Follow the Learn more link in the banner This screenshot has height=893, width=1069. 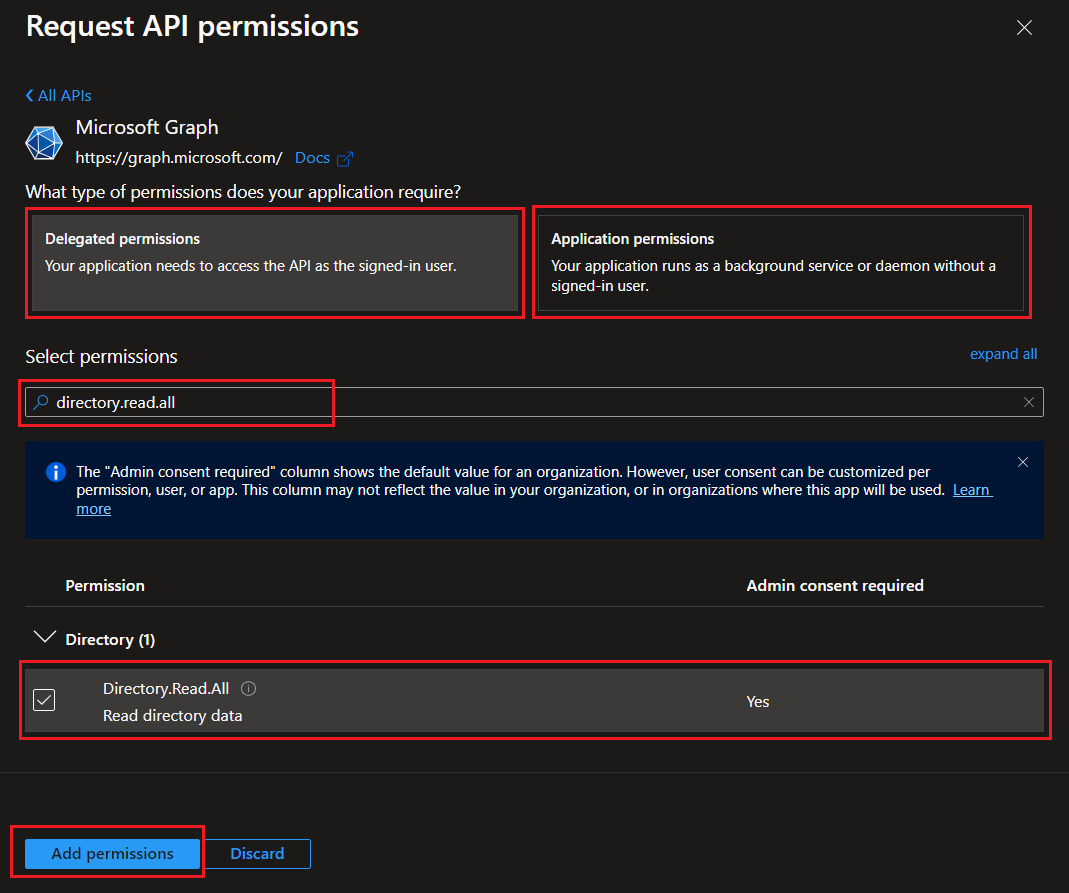click(x=970, y=490)
